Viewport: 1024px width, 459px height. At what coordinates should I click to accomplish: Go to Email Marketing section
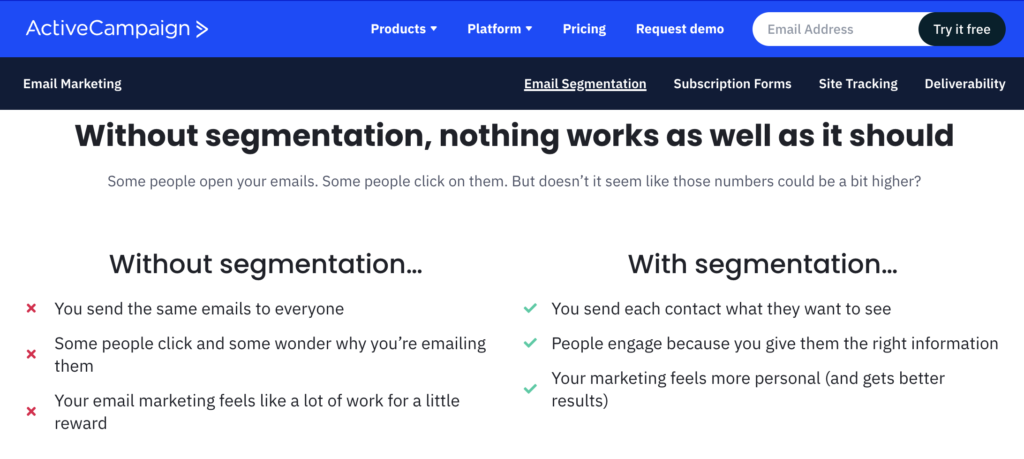(x=72, y=84)
